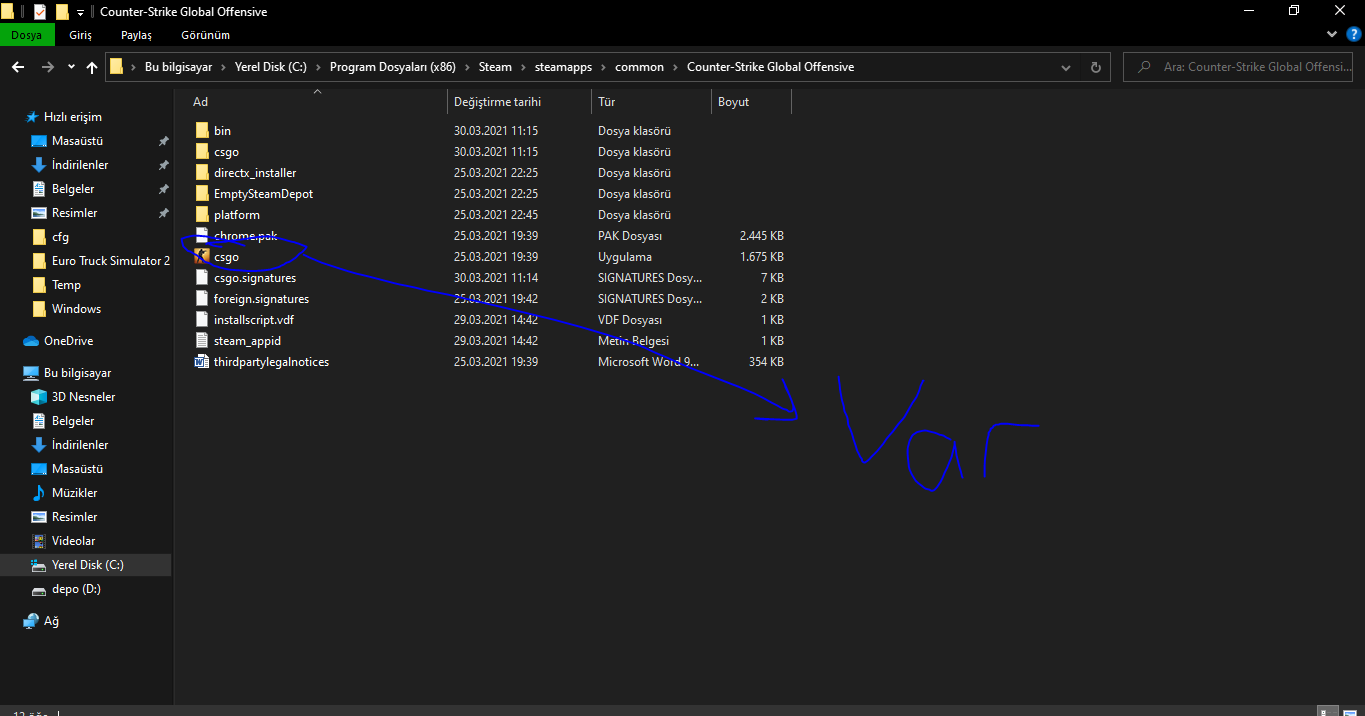The width and height of the screenshot is (1365, 716).
Task: Select the foreign.signatures file icon
Action: click(x=202, y=299)
